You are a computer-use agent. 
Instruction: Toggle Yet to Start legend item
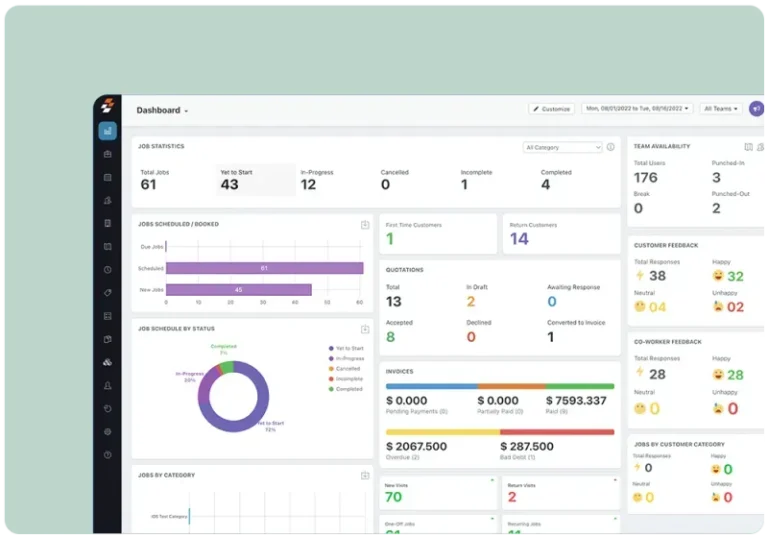point(346,348)
